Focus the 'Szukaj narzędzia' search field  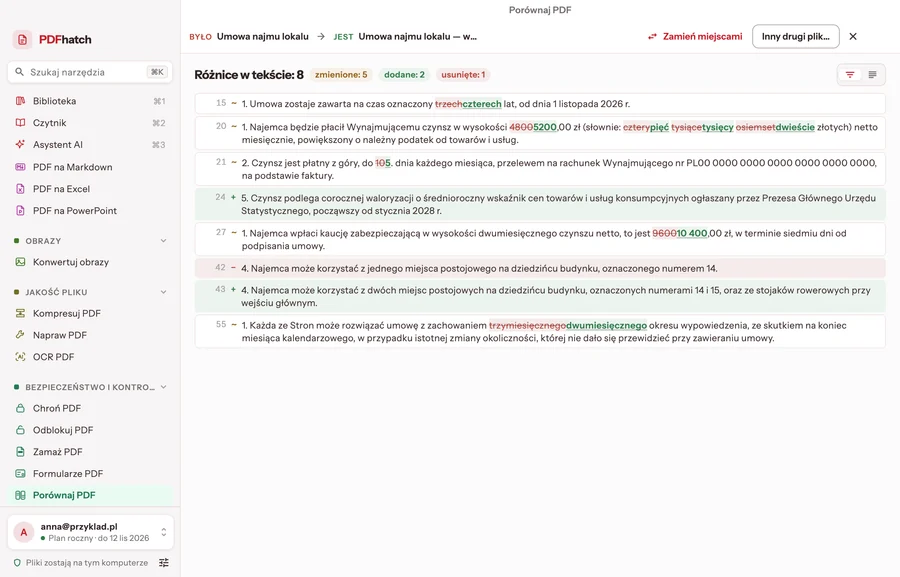(90, 72)
